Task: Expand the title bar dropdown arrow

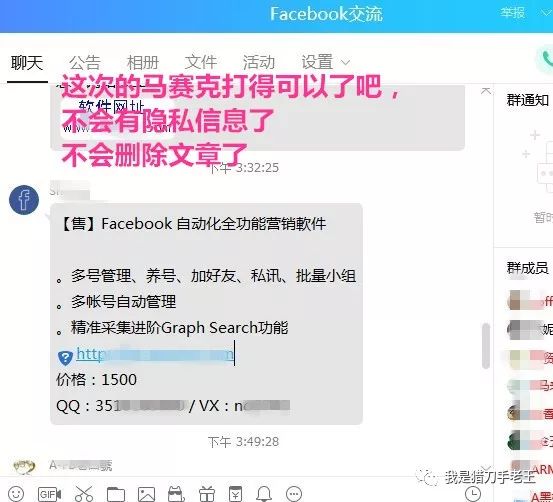Action: point(546,13)
